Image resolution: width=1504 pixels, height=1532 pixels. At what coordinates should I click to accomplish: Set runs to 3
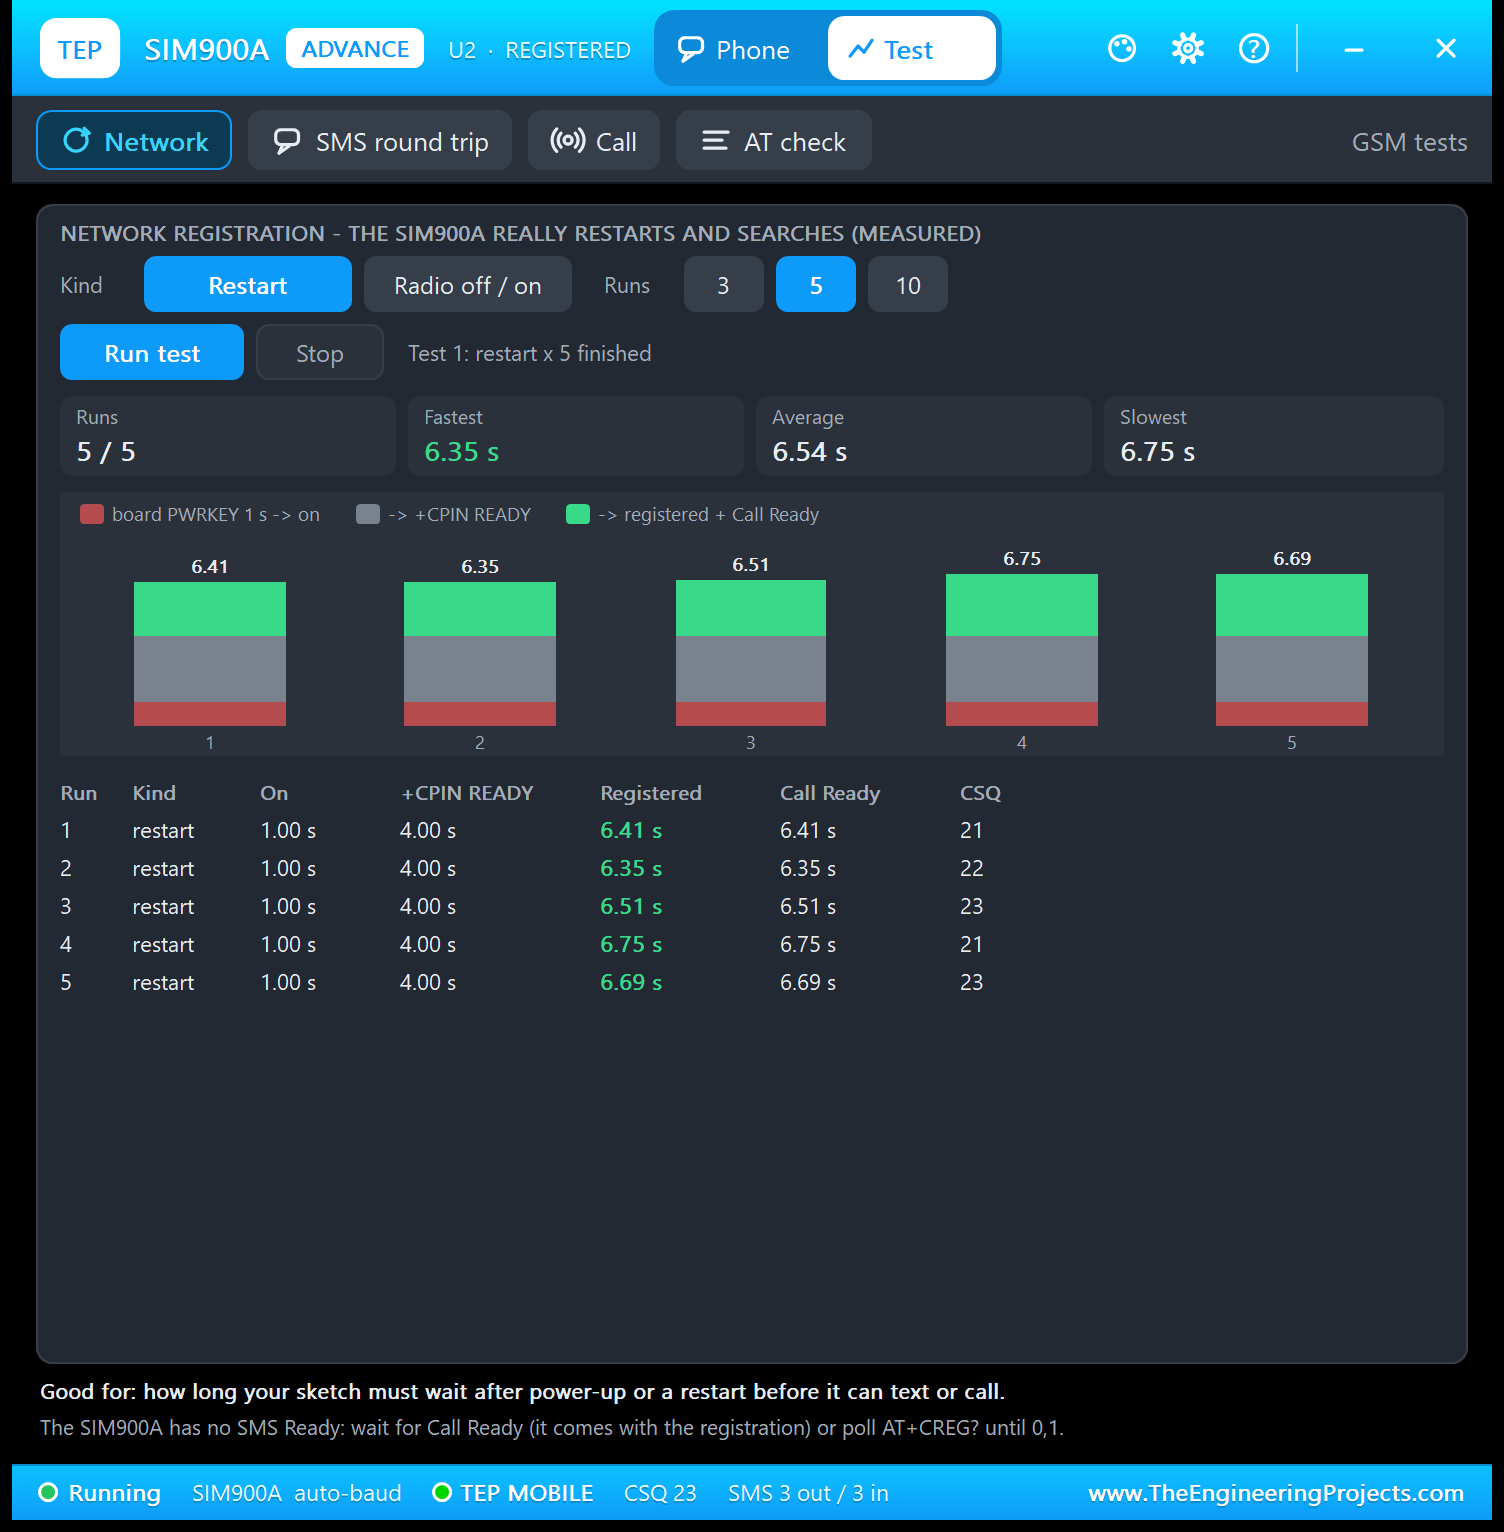click(x=724, y=284)
